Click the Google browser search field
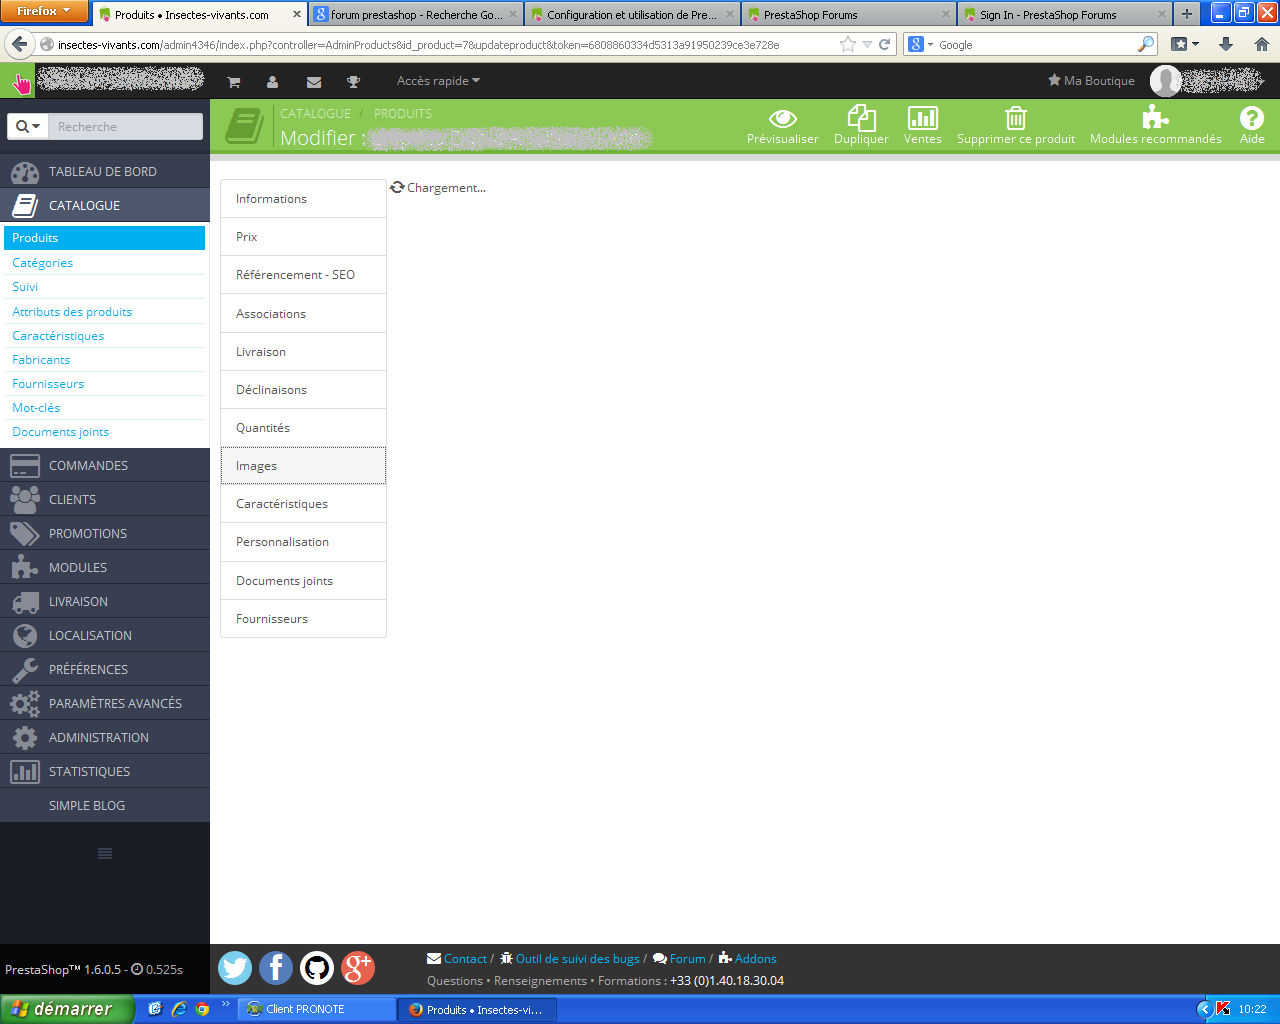 point(1036,45)
